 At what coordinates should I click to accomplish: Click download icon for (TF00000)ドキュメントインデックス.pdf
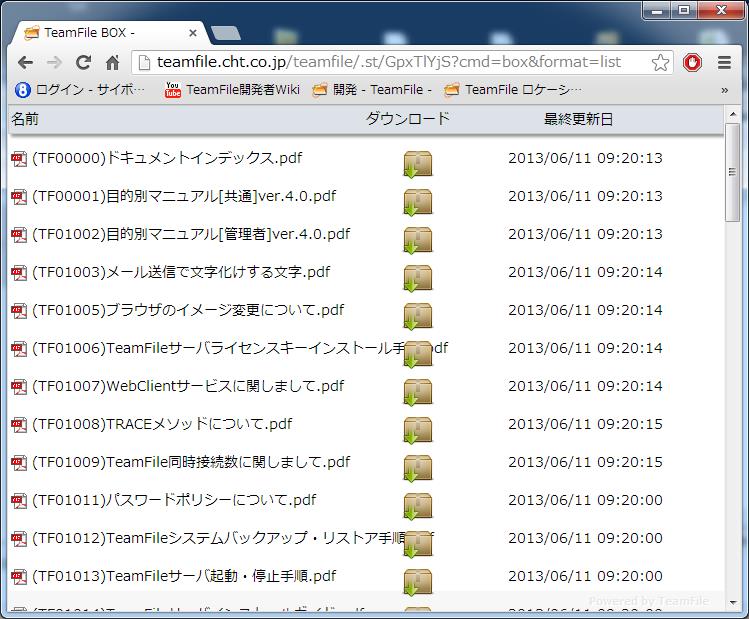point(417,165)
